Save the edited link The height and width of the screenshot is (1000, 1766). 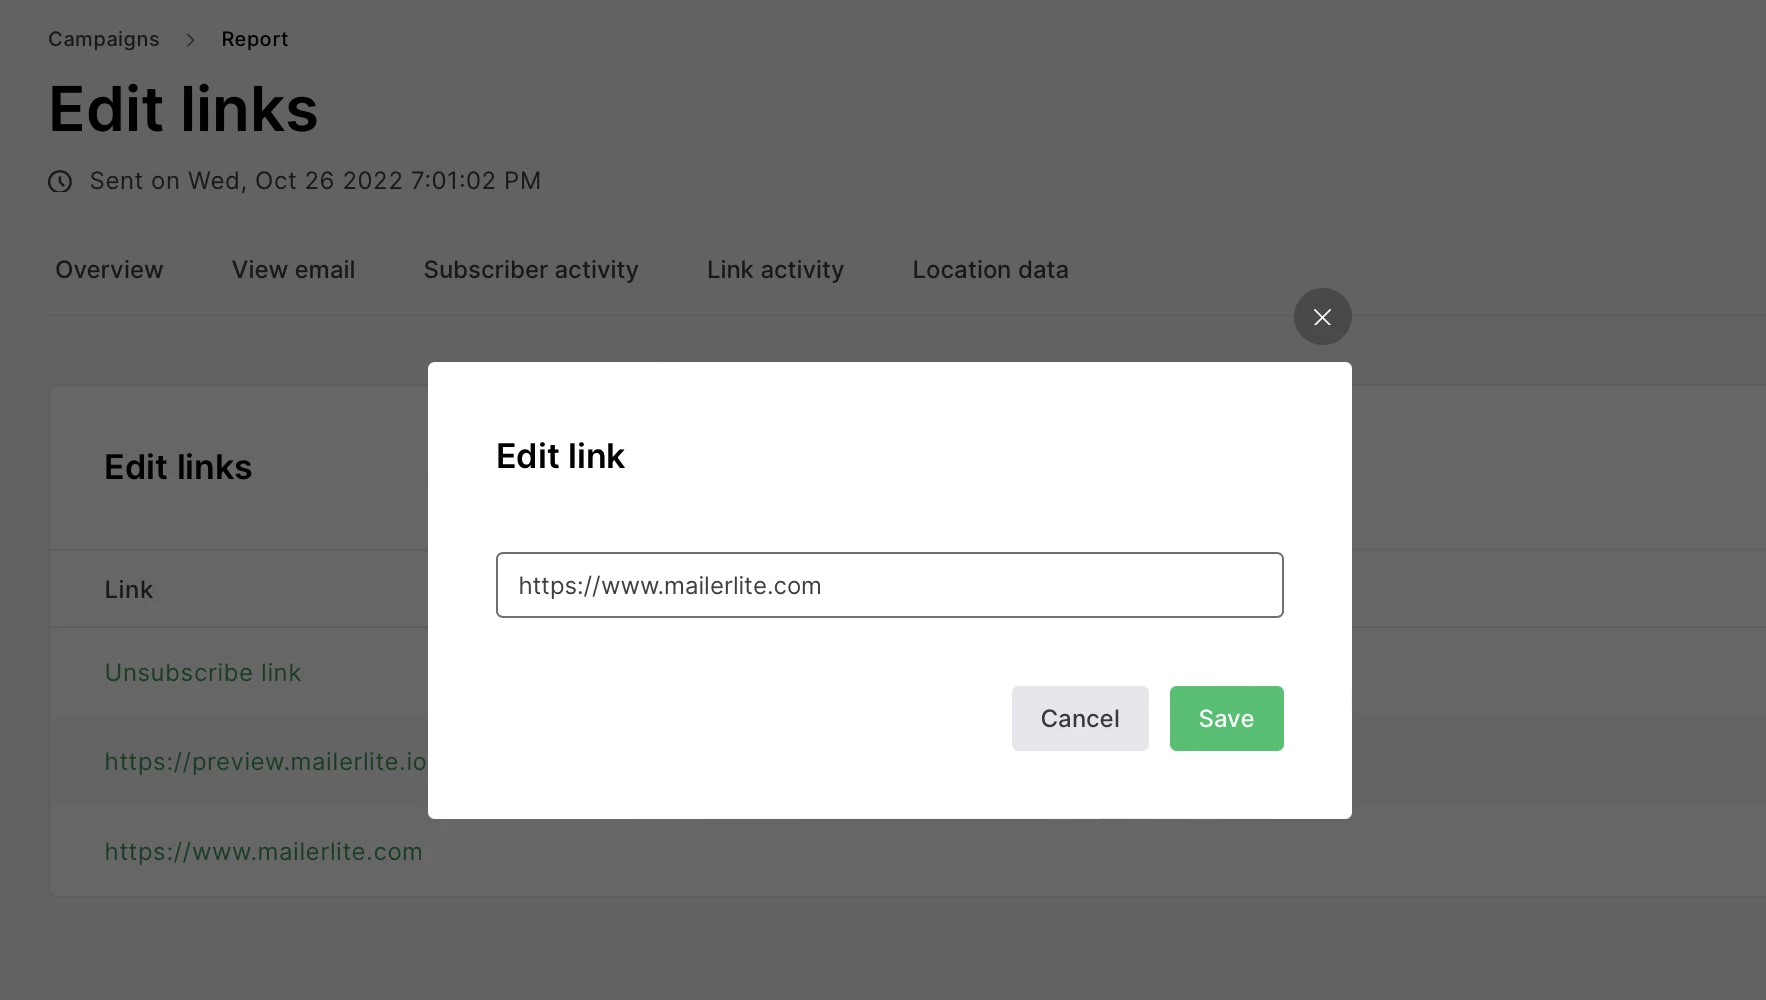click(x=1226, y=718)
